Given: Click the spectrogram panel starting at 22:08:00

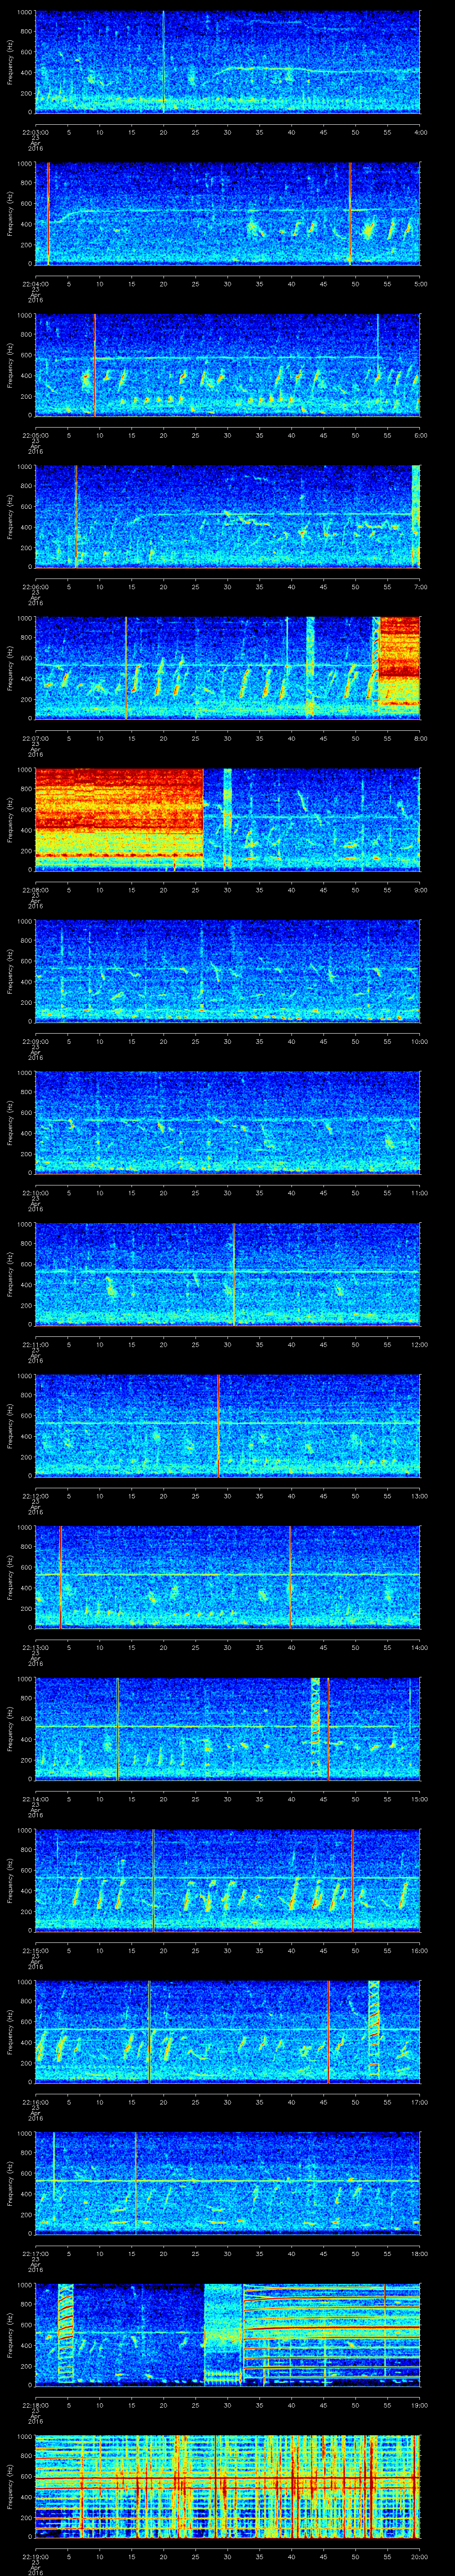Looking at the screenshot, I should pyautogui.click(x=228, y=819).
